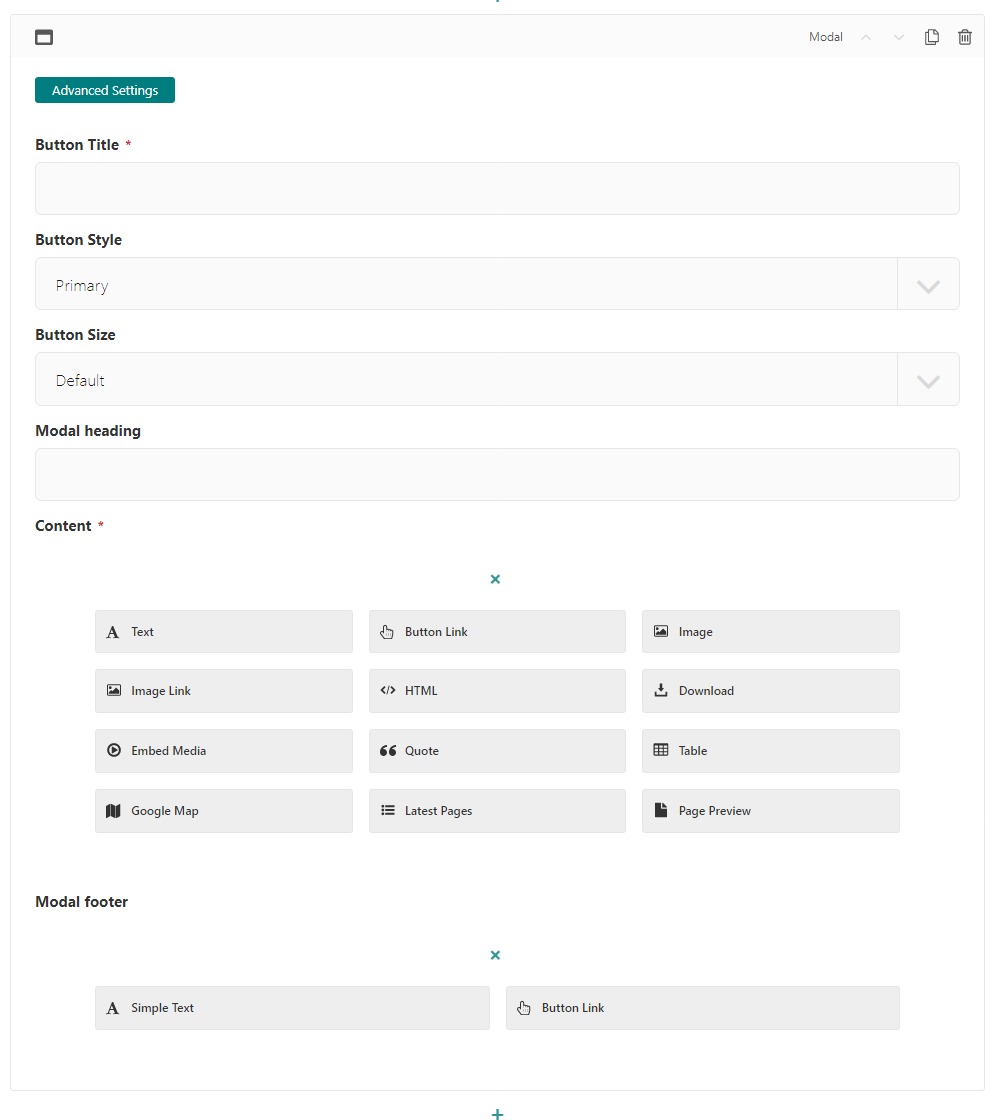
Task: Add Simple Text to Modal footer
Action: (292, 1008)
